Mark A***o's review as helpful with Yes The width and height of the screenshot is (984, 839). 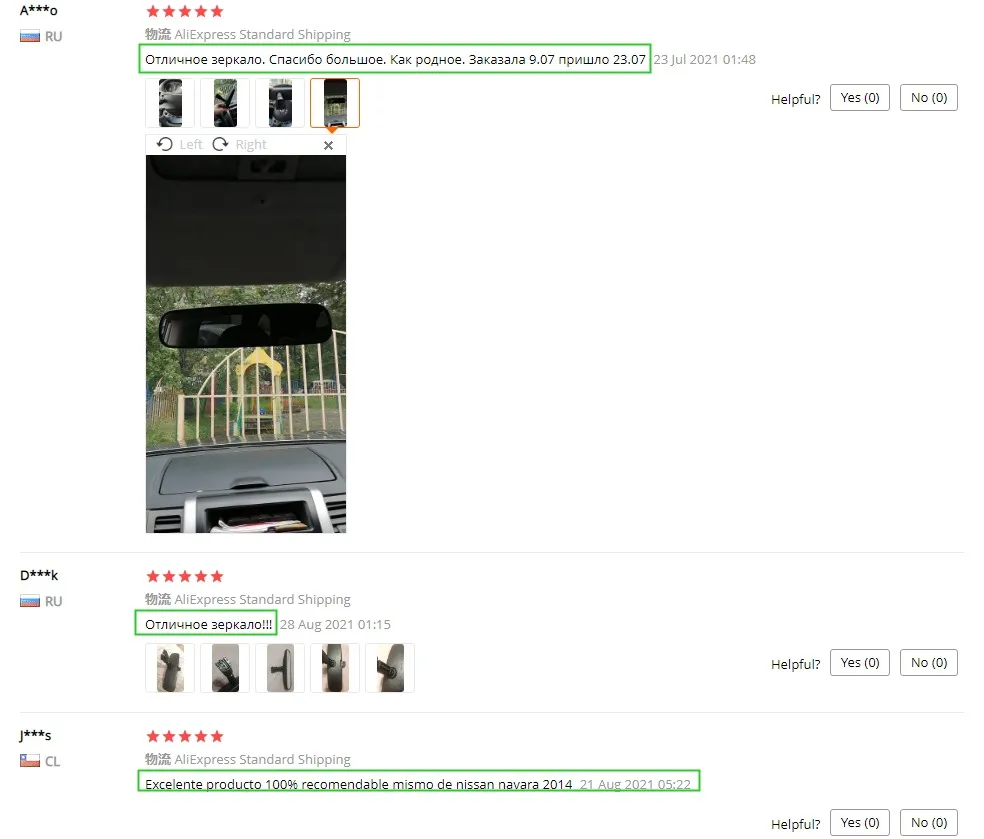pos(860,98)
